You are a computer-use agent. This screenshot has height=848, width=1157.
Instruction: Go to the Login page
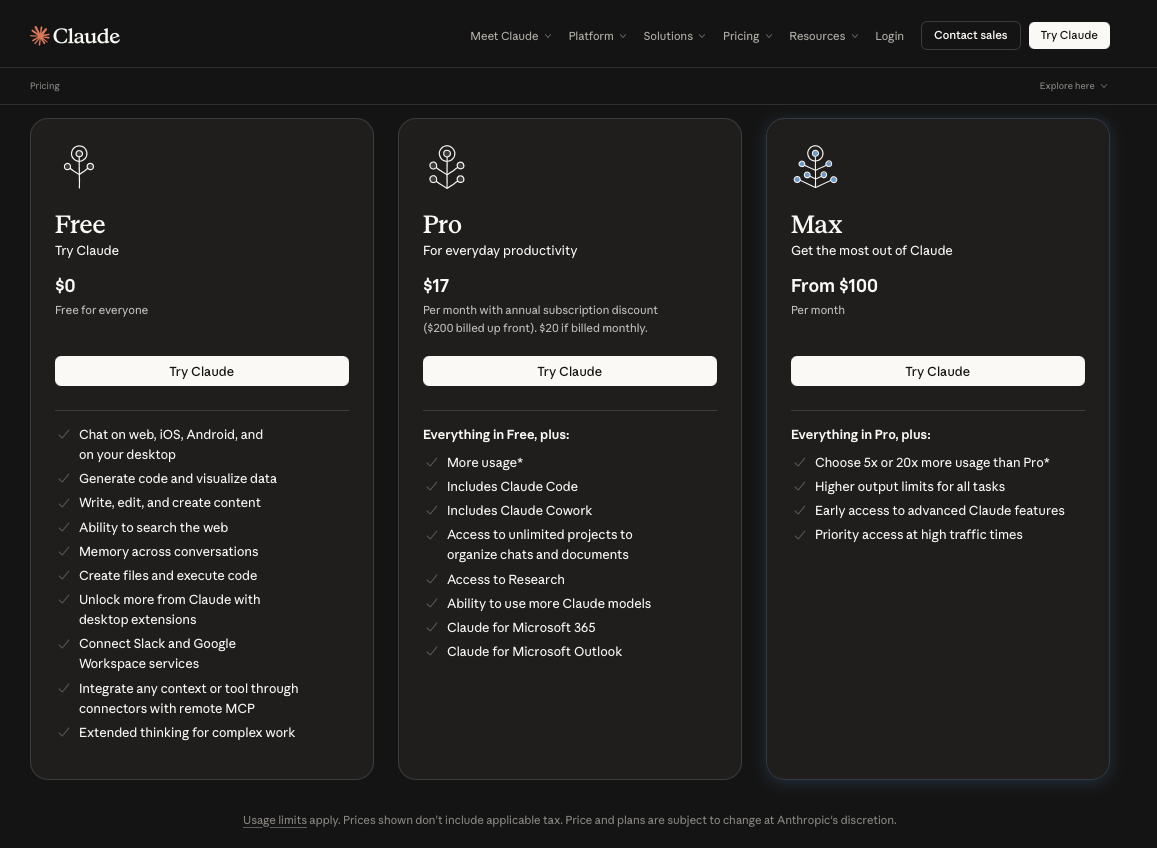[889, 36]
